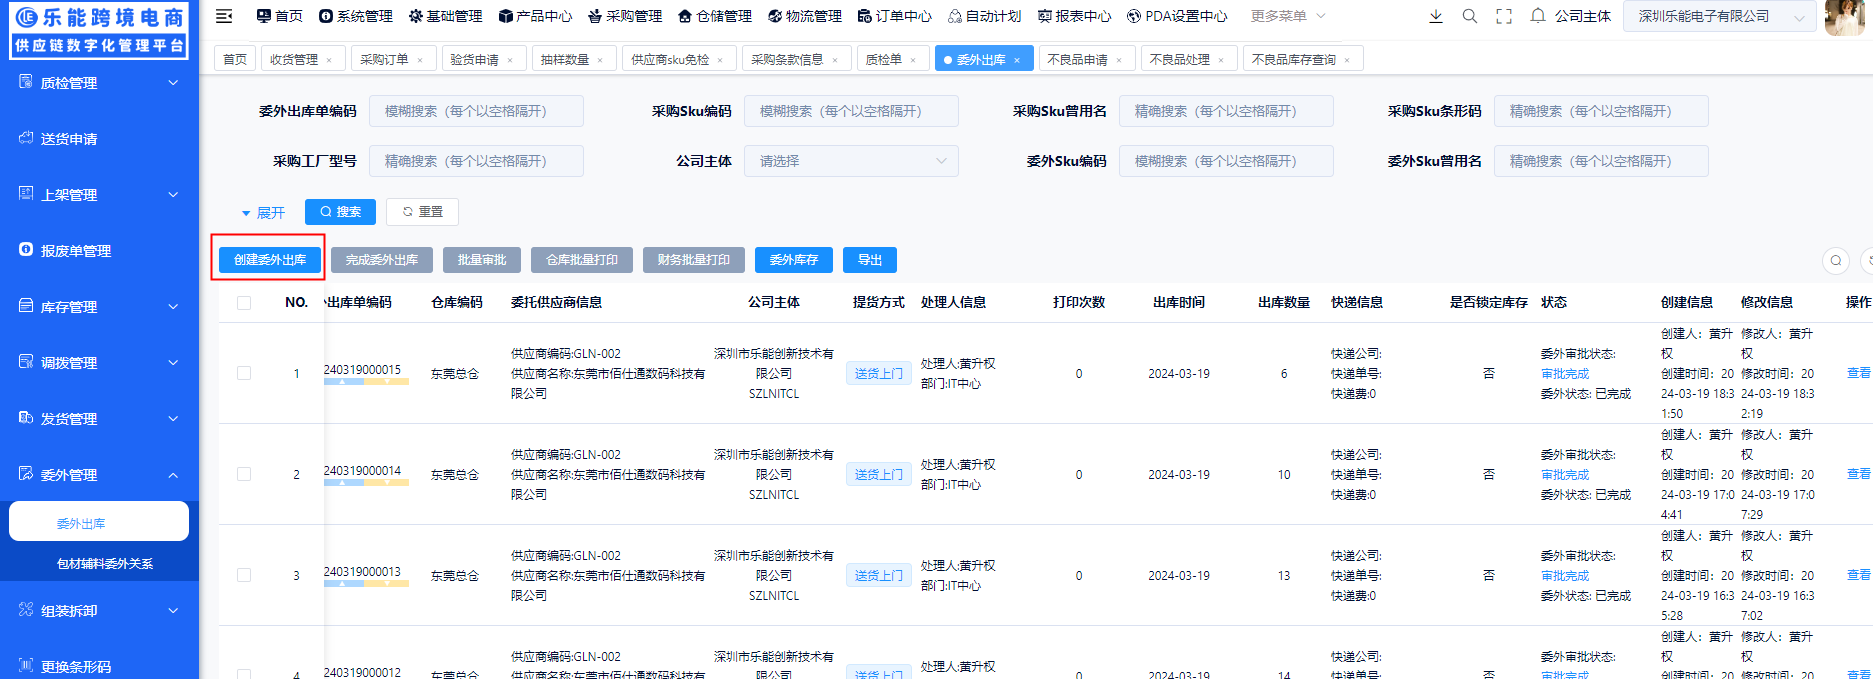1873x679 pixels.
Task: Click 仓库批量打印 button
Action: coord(582,260)
